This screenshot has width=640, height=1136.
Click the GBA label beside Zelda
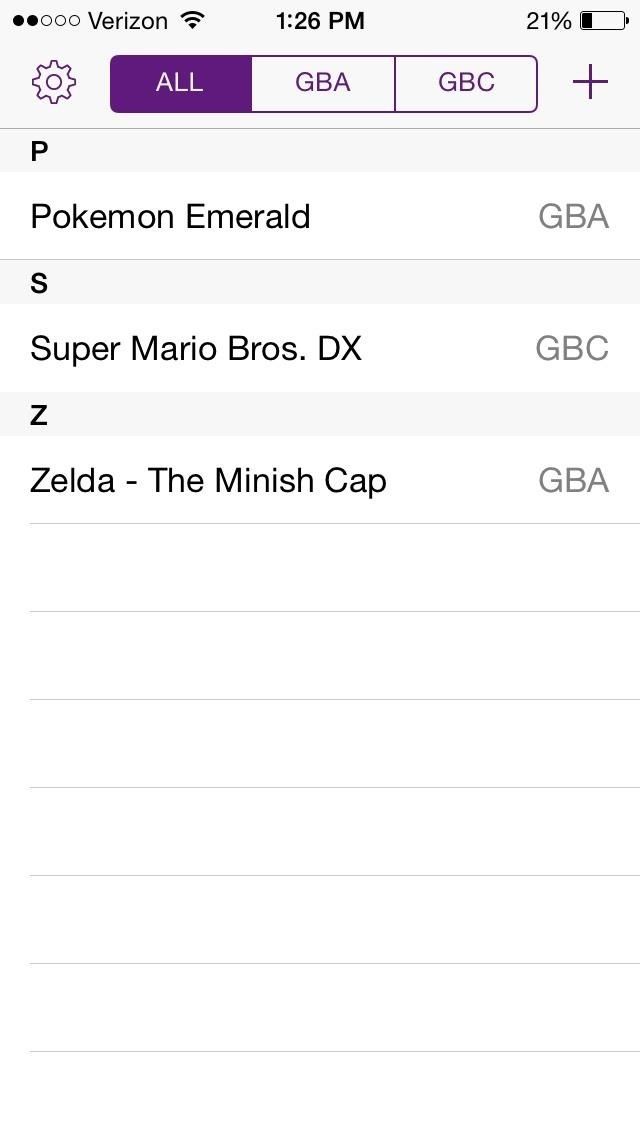tap(573, 480)
